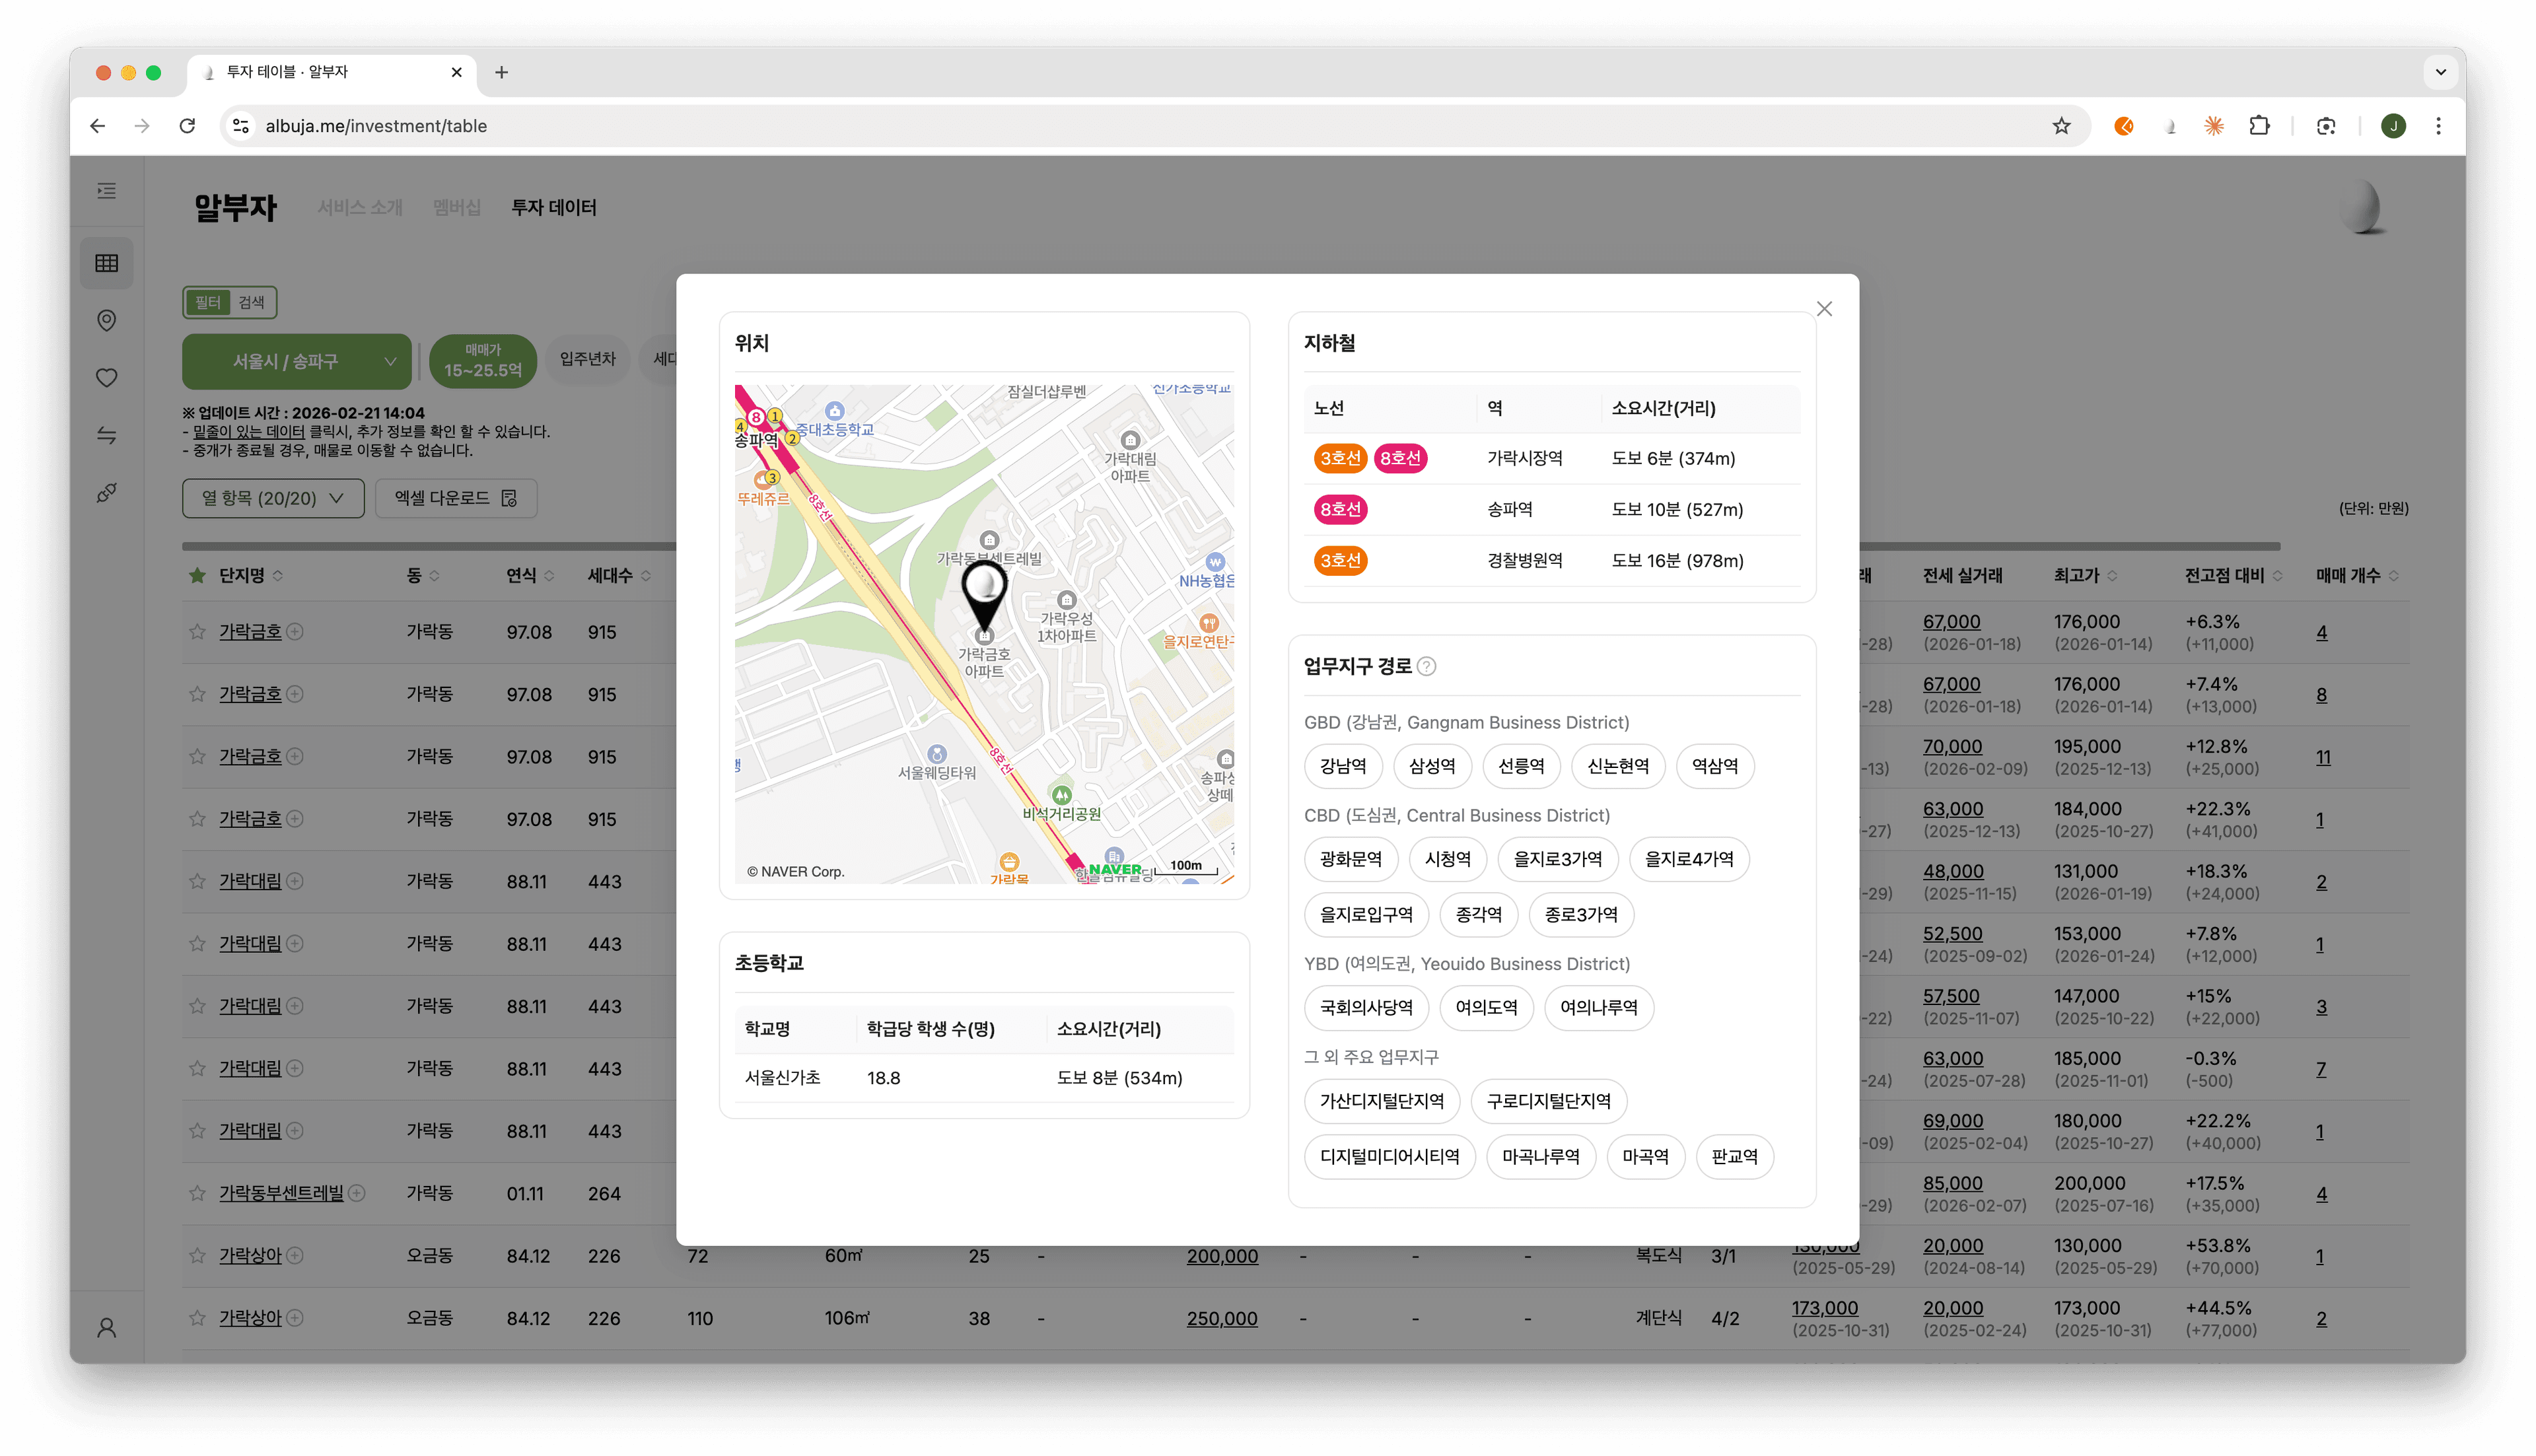The height and width of the screenshot is (1456, 2536).
Task: Open Chrome three-dot menu
Action: (x=2438, y=126)
